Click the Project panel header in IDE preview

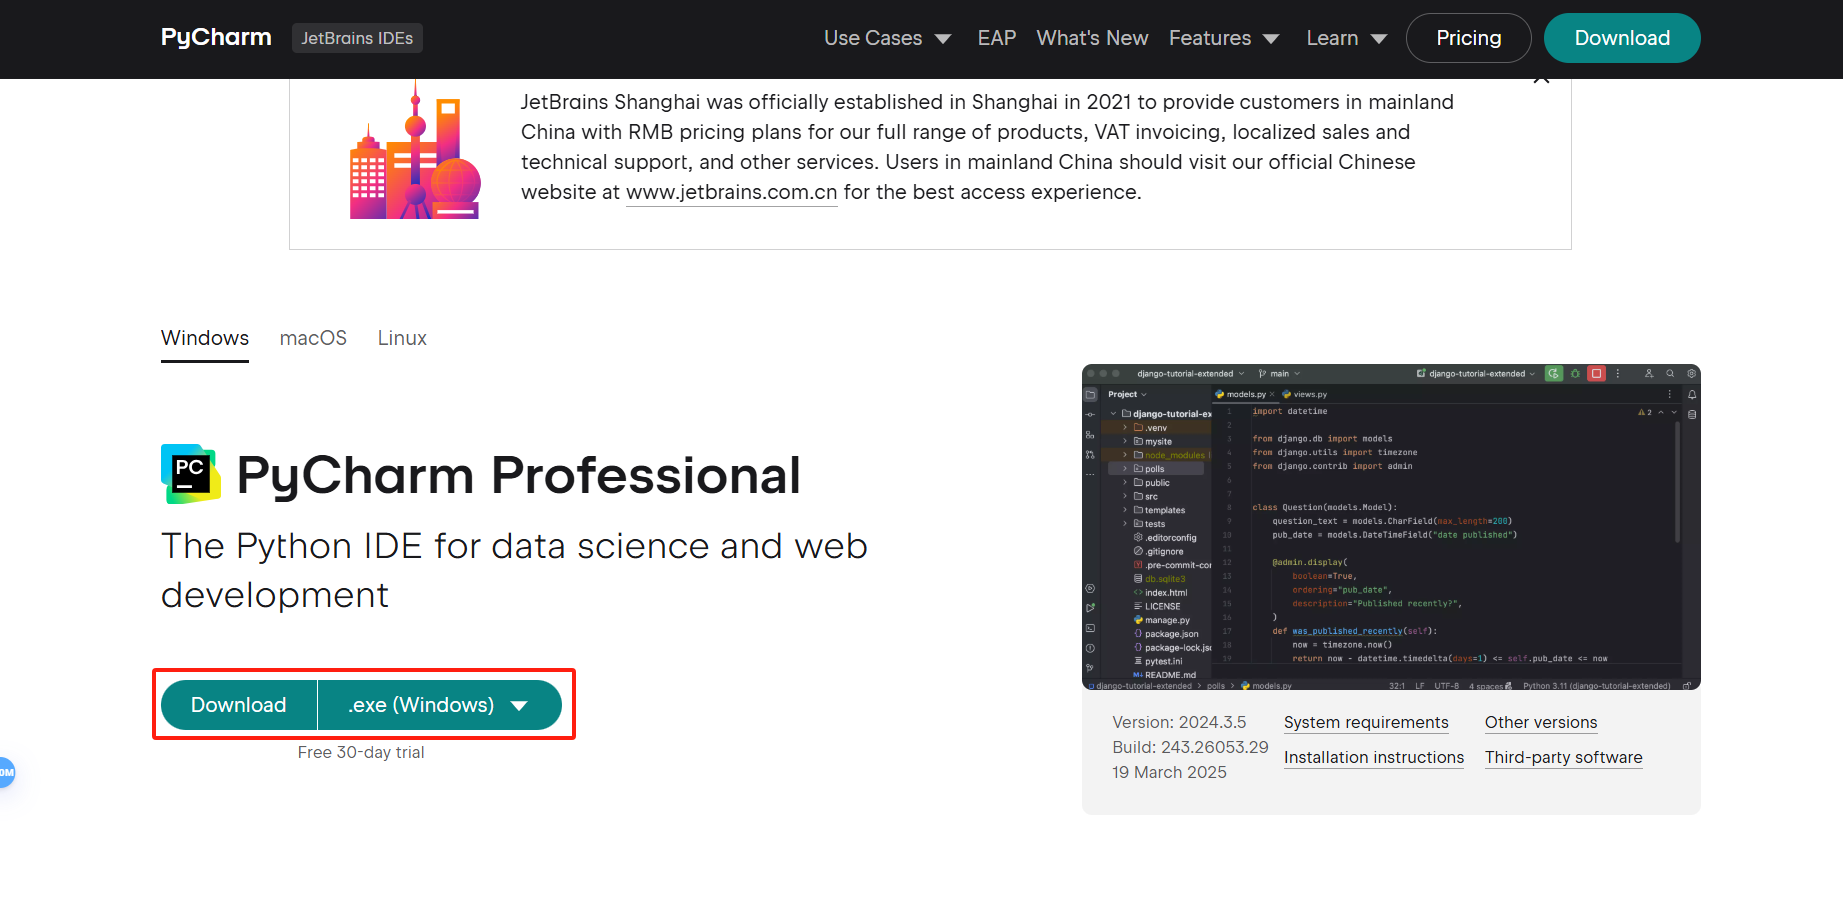[x=1127, y=394]
